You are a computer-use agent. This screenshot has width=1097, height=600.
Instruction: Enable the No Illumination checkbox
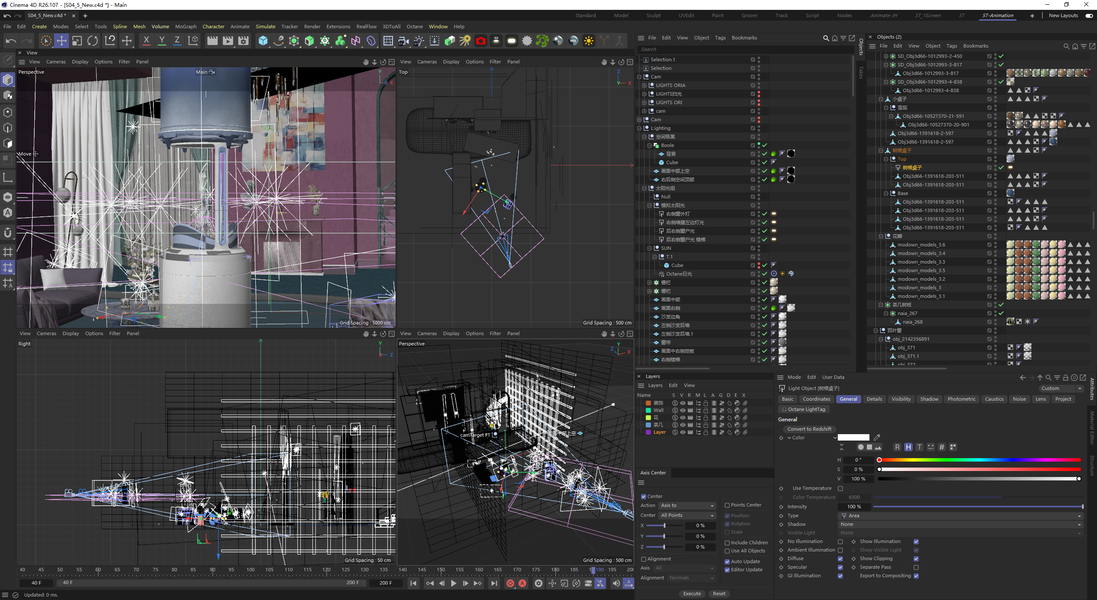840,541
